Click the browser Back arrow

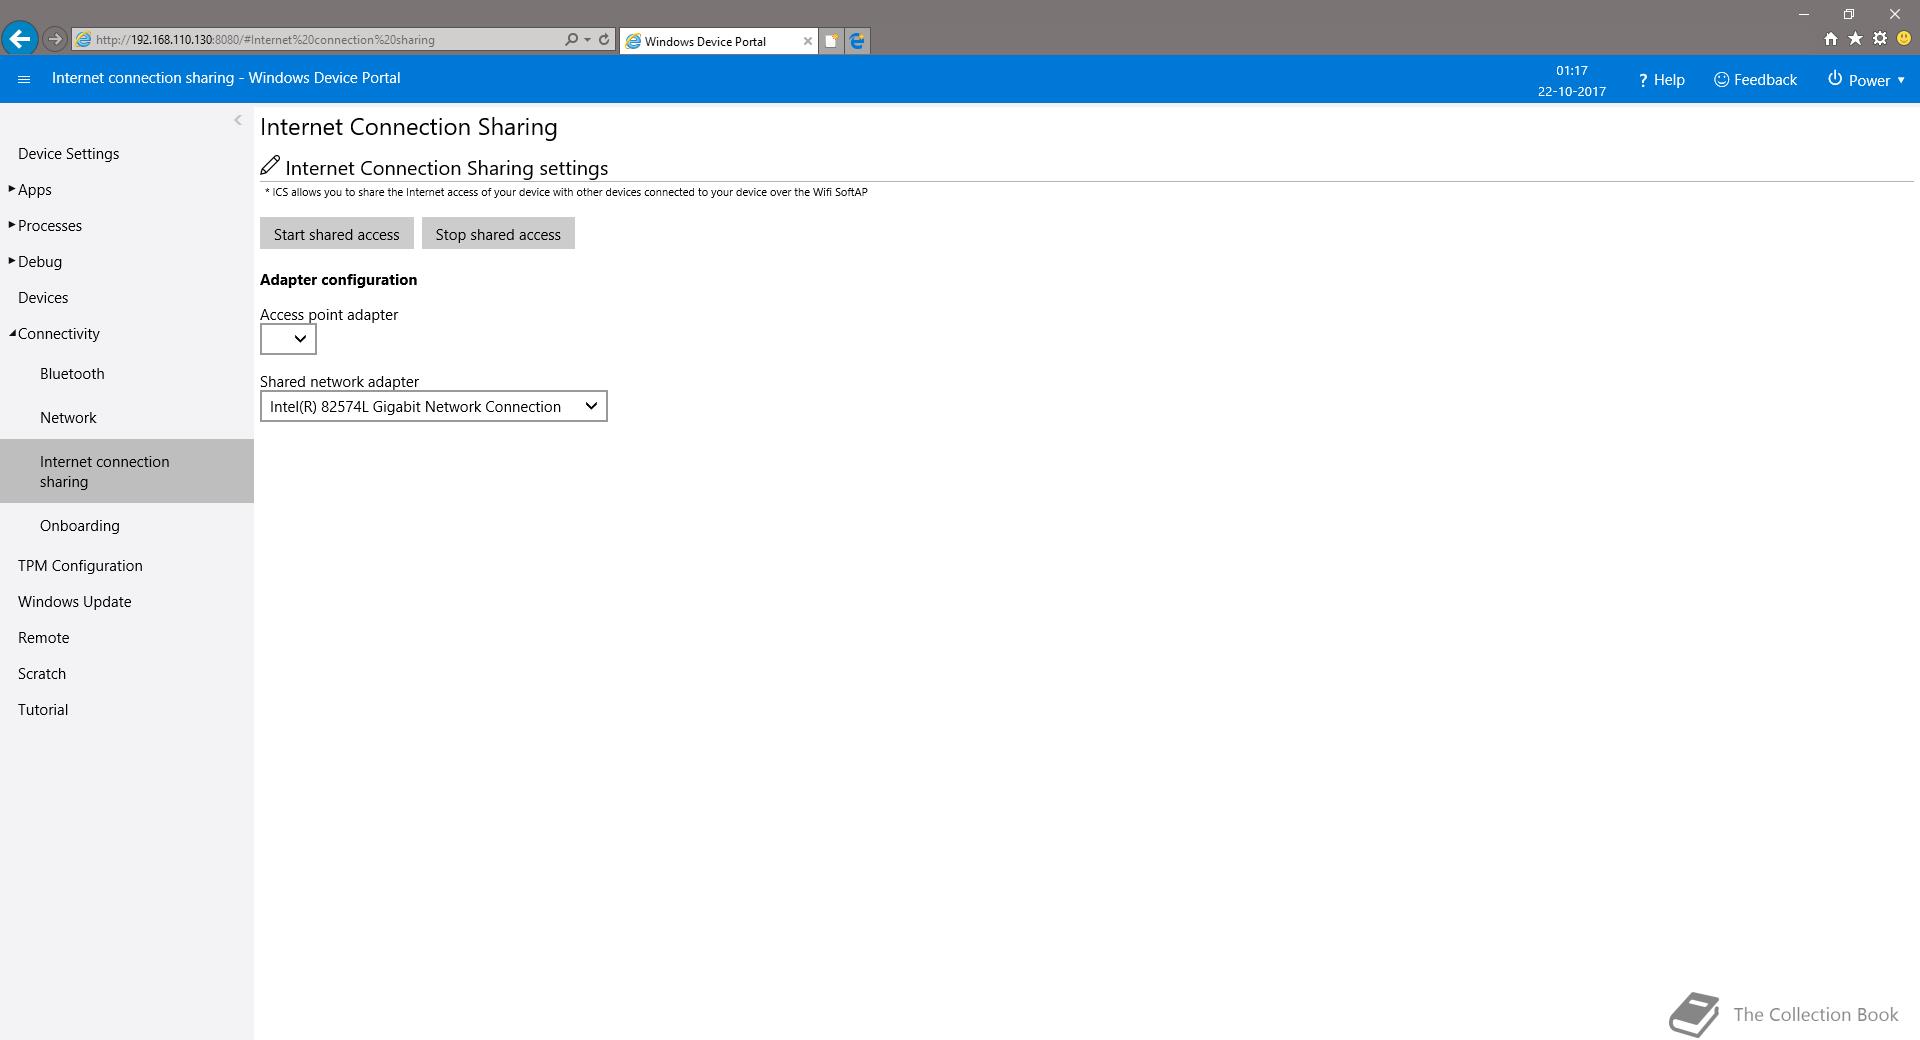pos(20,39)
